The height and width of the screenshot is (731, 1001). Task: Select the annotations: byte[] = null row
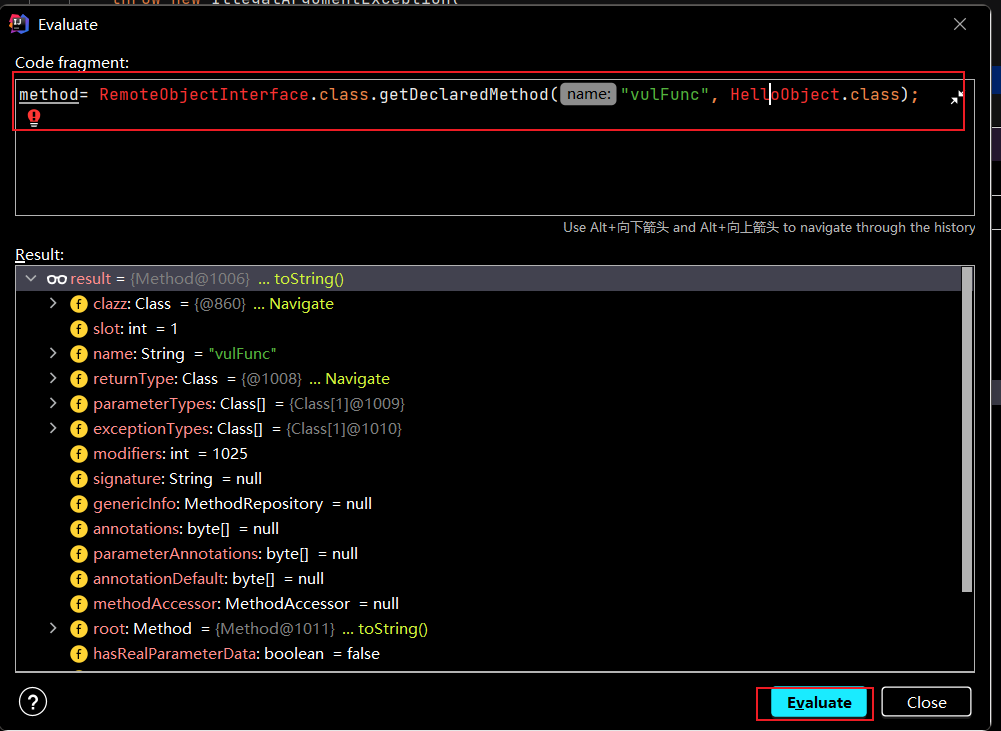[488, 529]
